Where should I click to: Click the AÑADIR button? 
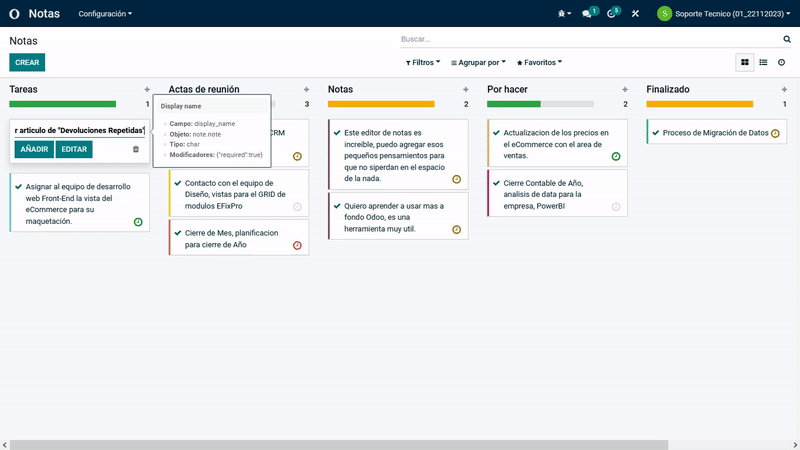click(33, 149)
